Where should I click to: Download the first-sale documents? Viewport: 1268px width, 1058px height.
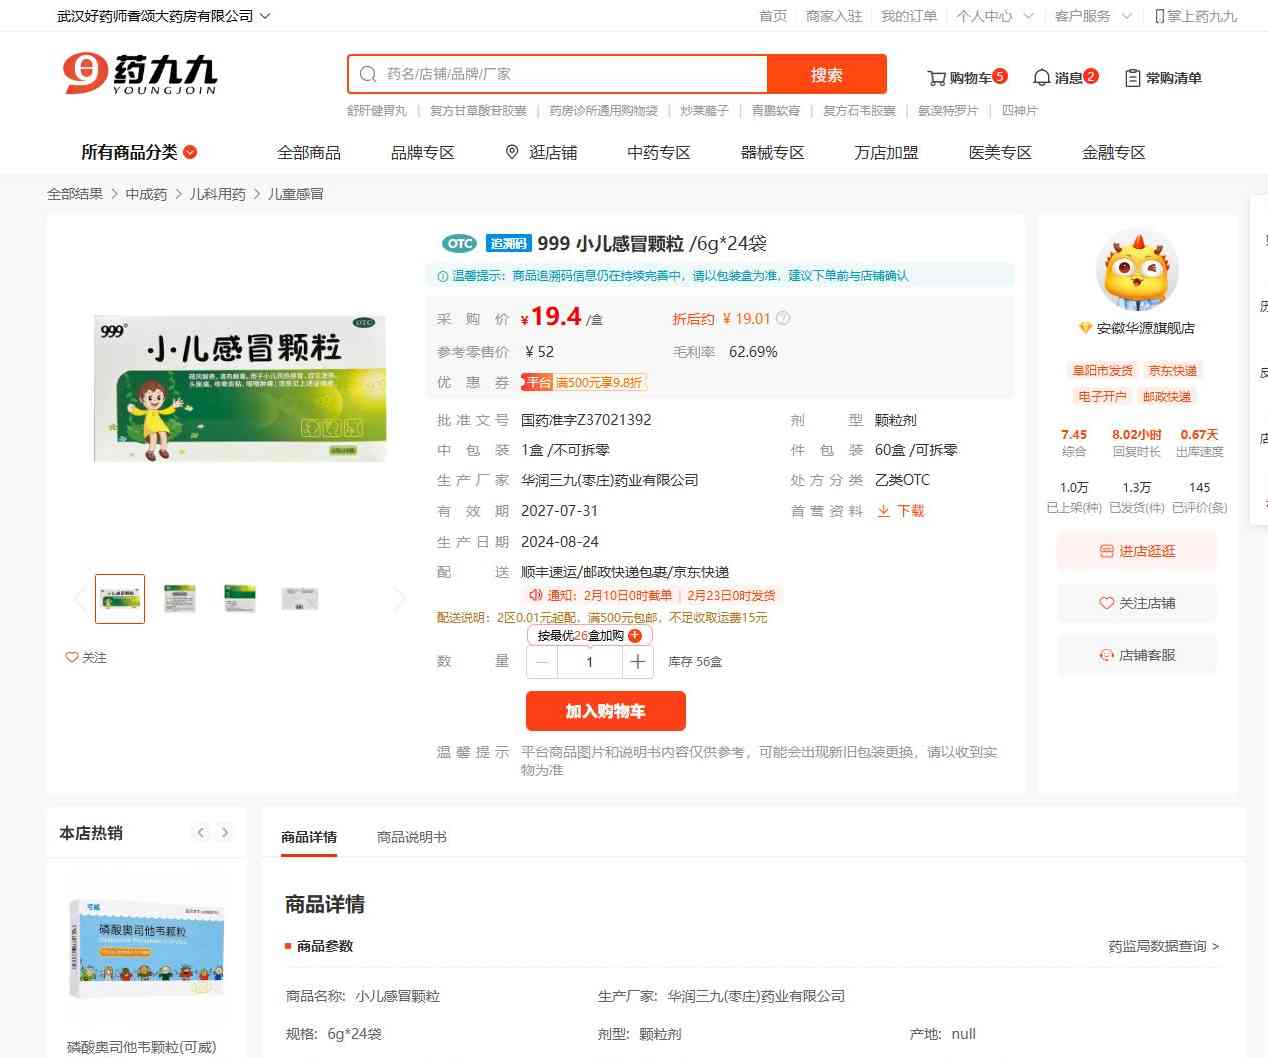pyautogui.click(x=900, y=511)
